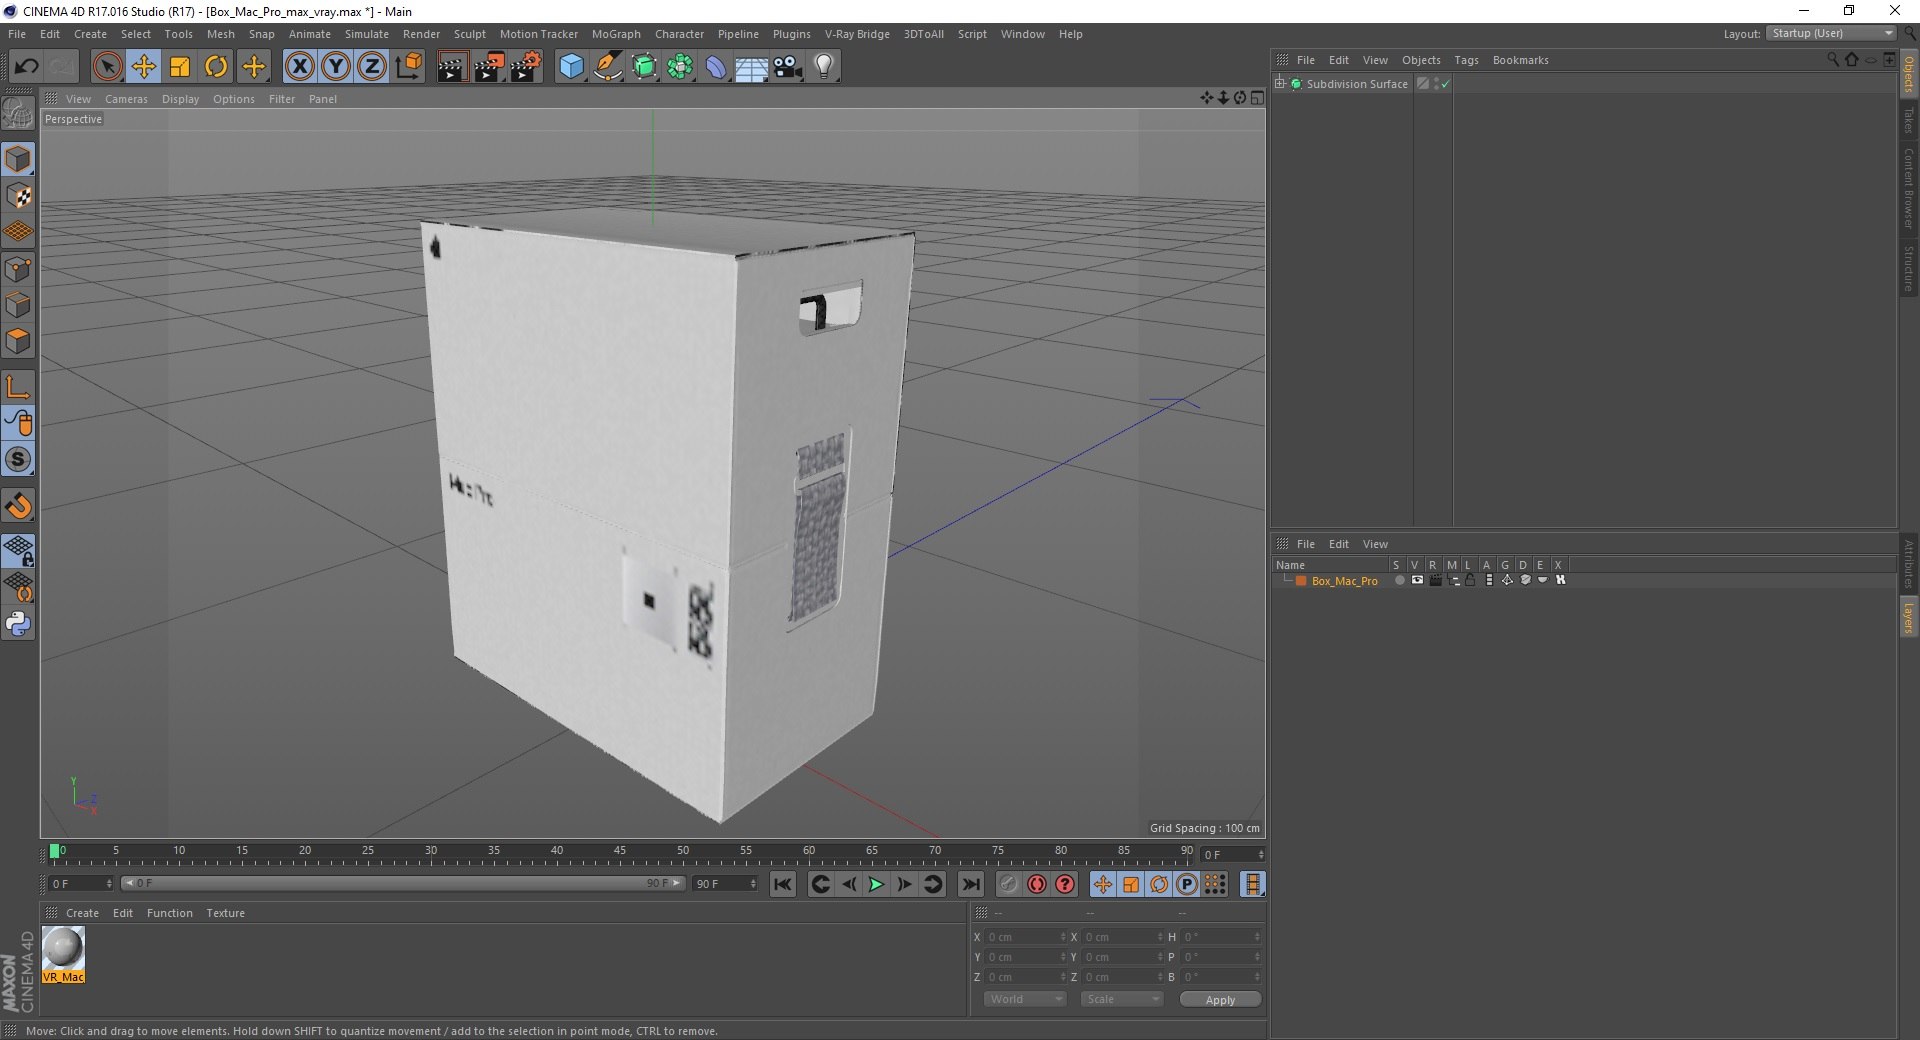
Task: Click the Undo arrow in toolbar
Action: [x=26, y=67]
